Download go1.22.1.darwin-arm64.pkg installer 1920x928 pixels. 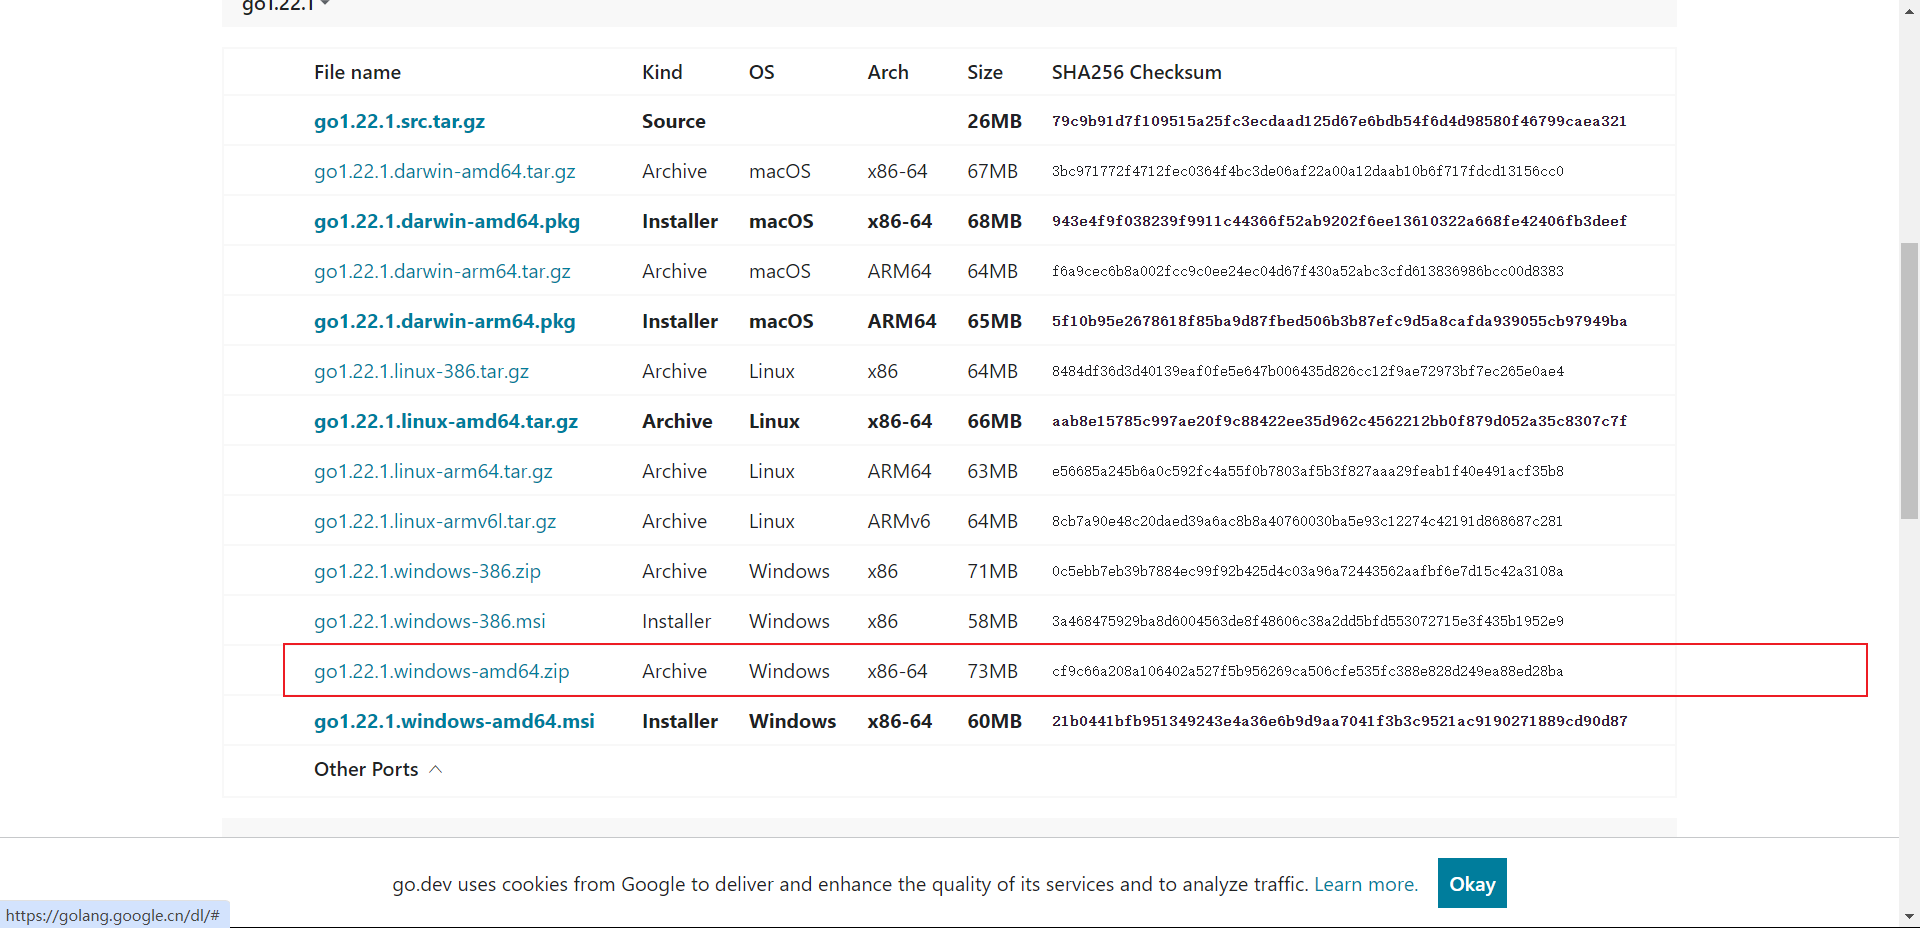click(444, 321)
